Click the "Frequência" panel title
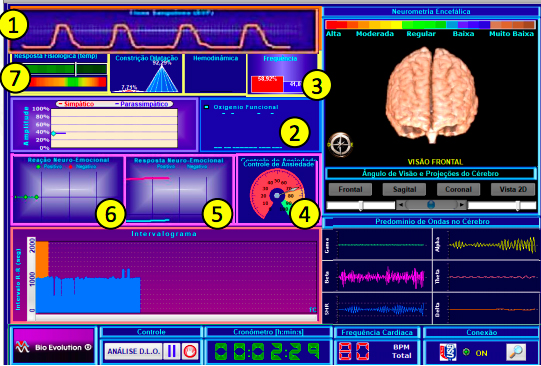The image size is (541, 366). coord(281,59)
